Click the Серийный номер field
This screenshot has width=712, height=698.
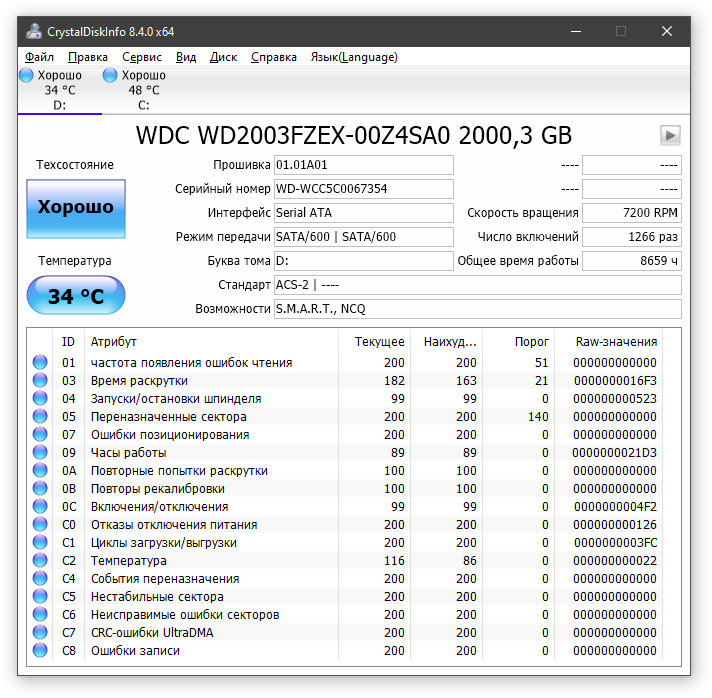coord(363,189)
